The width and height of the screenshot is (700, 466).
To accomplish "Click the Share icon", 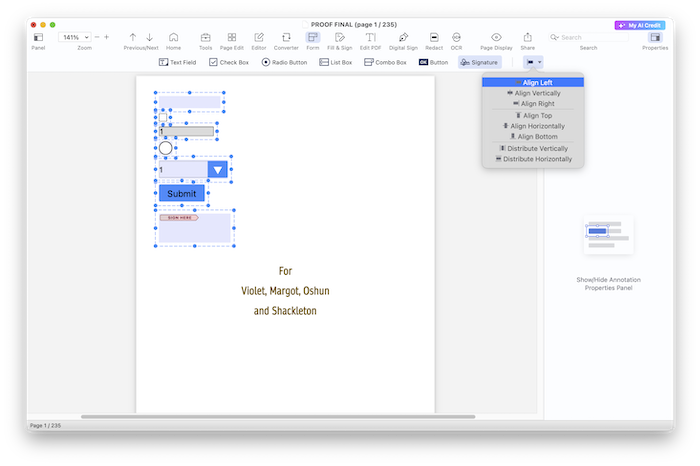I will [x=528, y=37].
